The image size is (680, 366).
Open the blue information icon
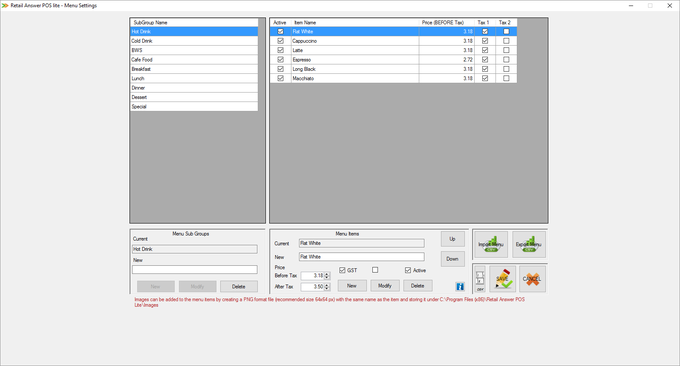[460, 287]
